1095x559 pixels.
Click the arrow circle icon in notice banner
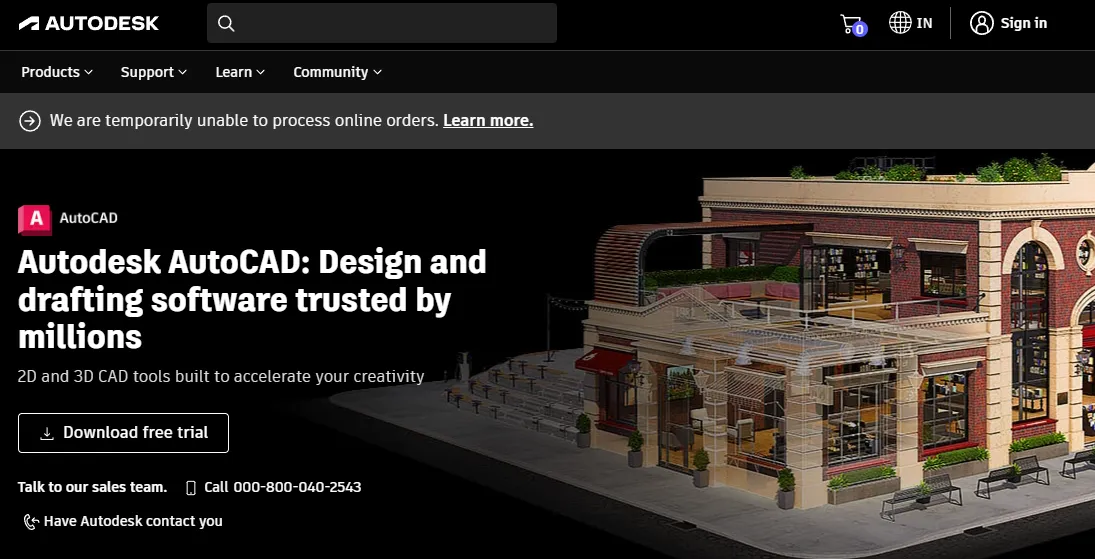pos(30,121)
